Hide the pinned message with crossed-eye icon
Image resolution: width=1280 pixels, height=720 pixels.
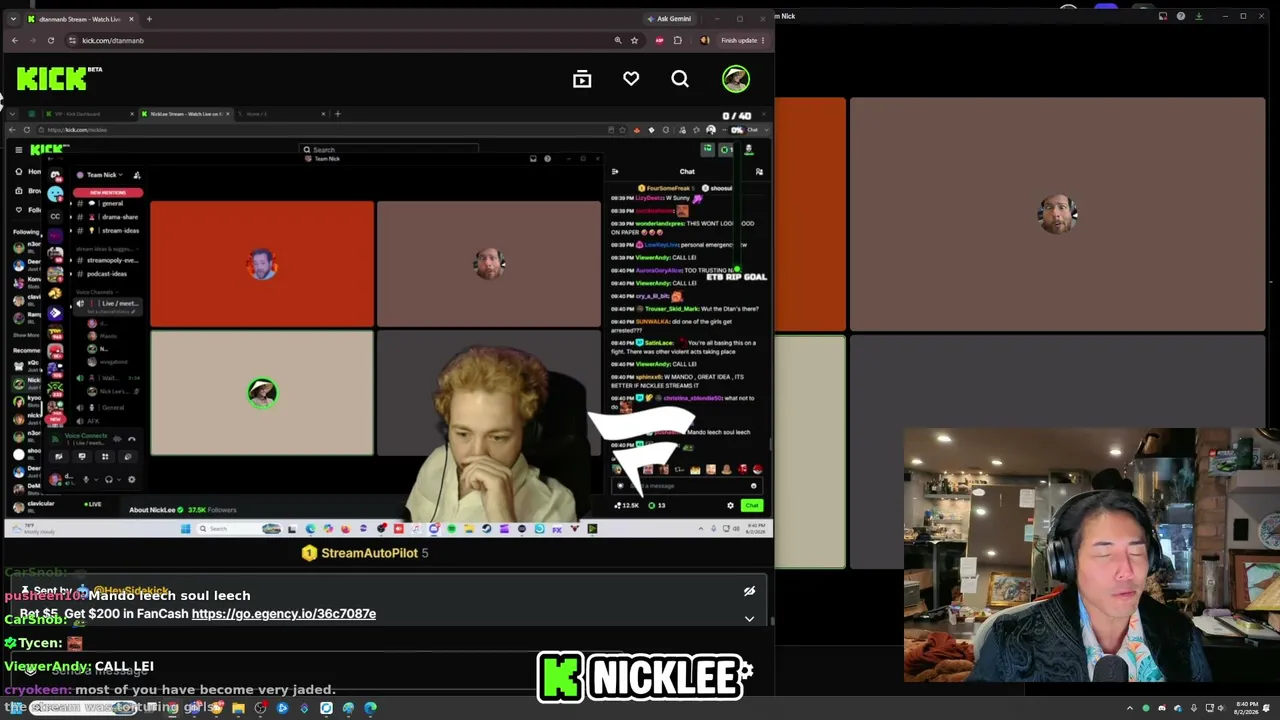click(x=749, y=591)
